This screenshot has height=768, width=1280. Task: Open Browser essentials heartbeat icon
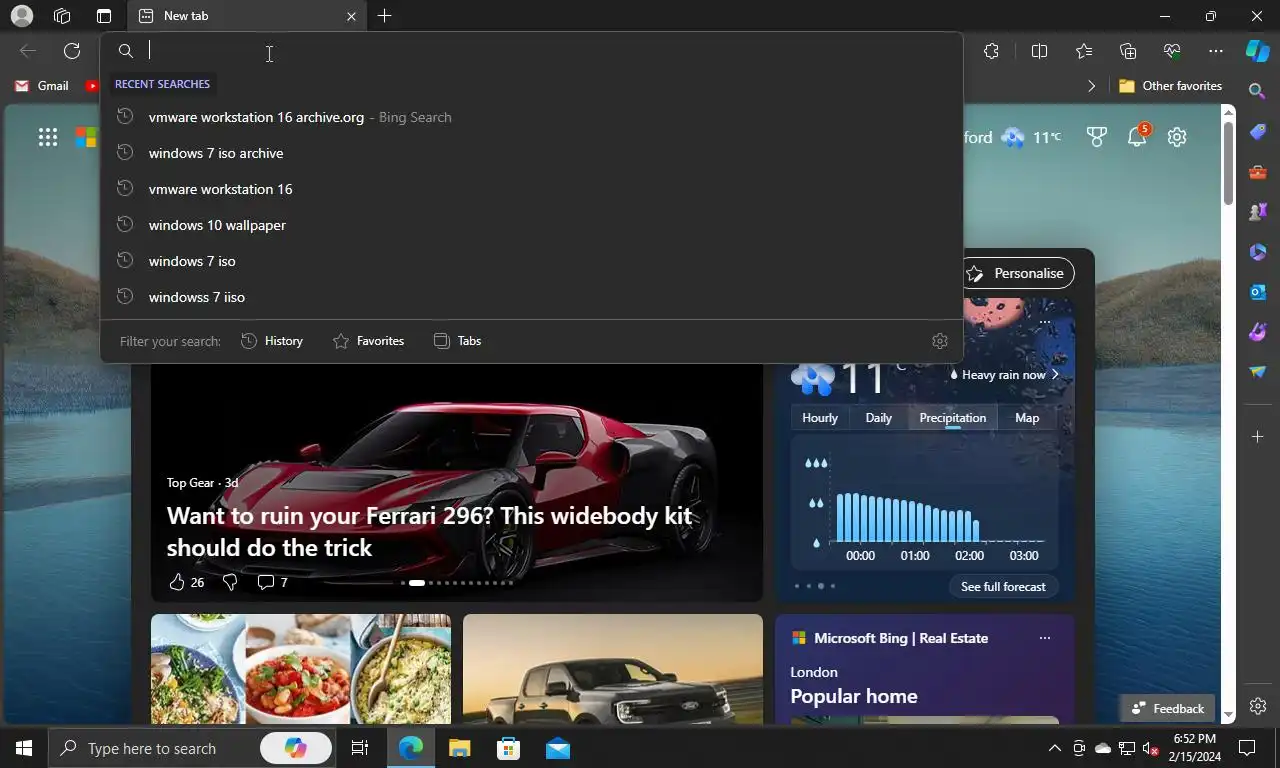[1172, 51]
